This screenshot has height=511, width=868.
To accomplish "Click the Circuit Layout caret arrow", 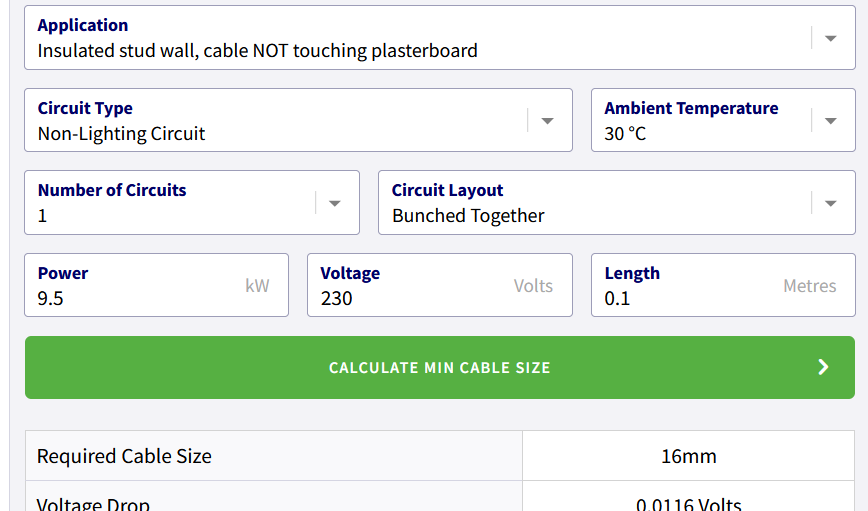I will 830,203.
